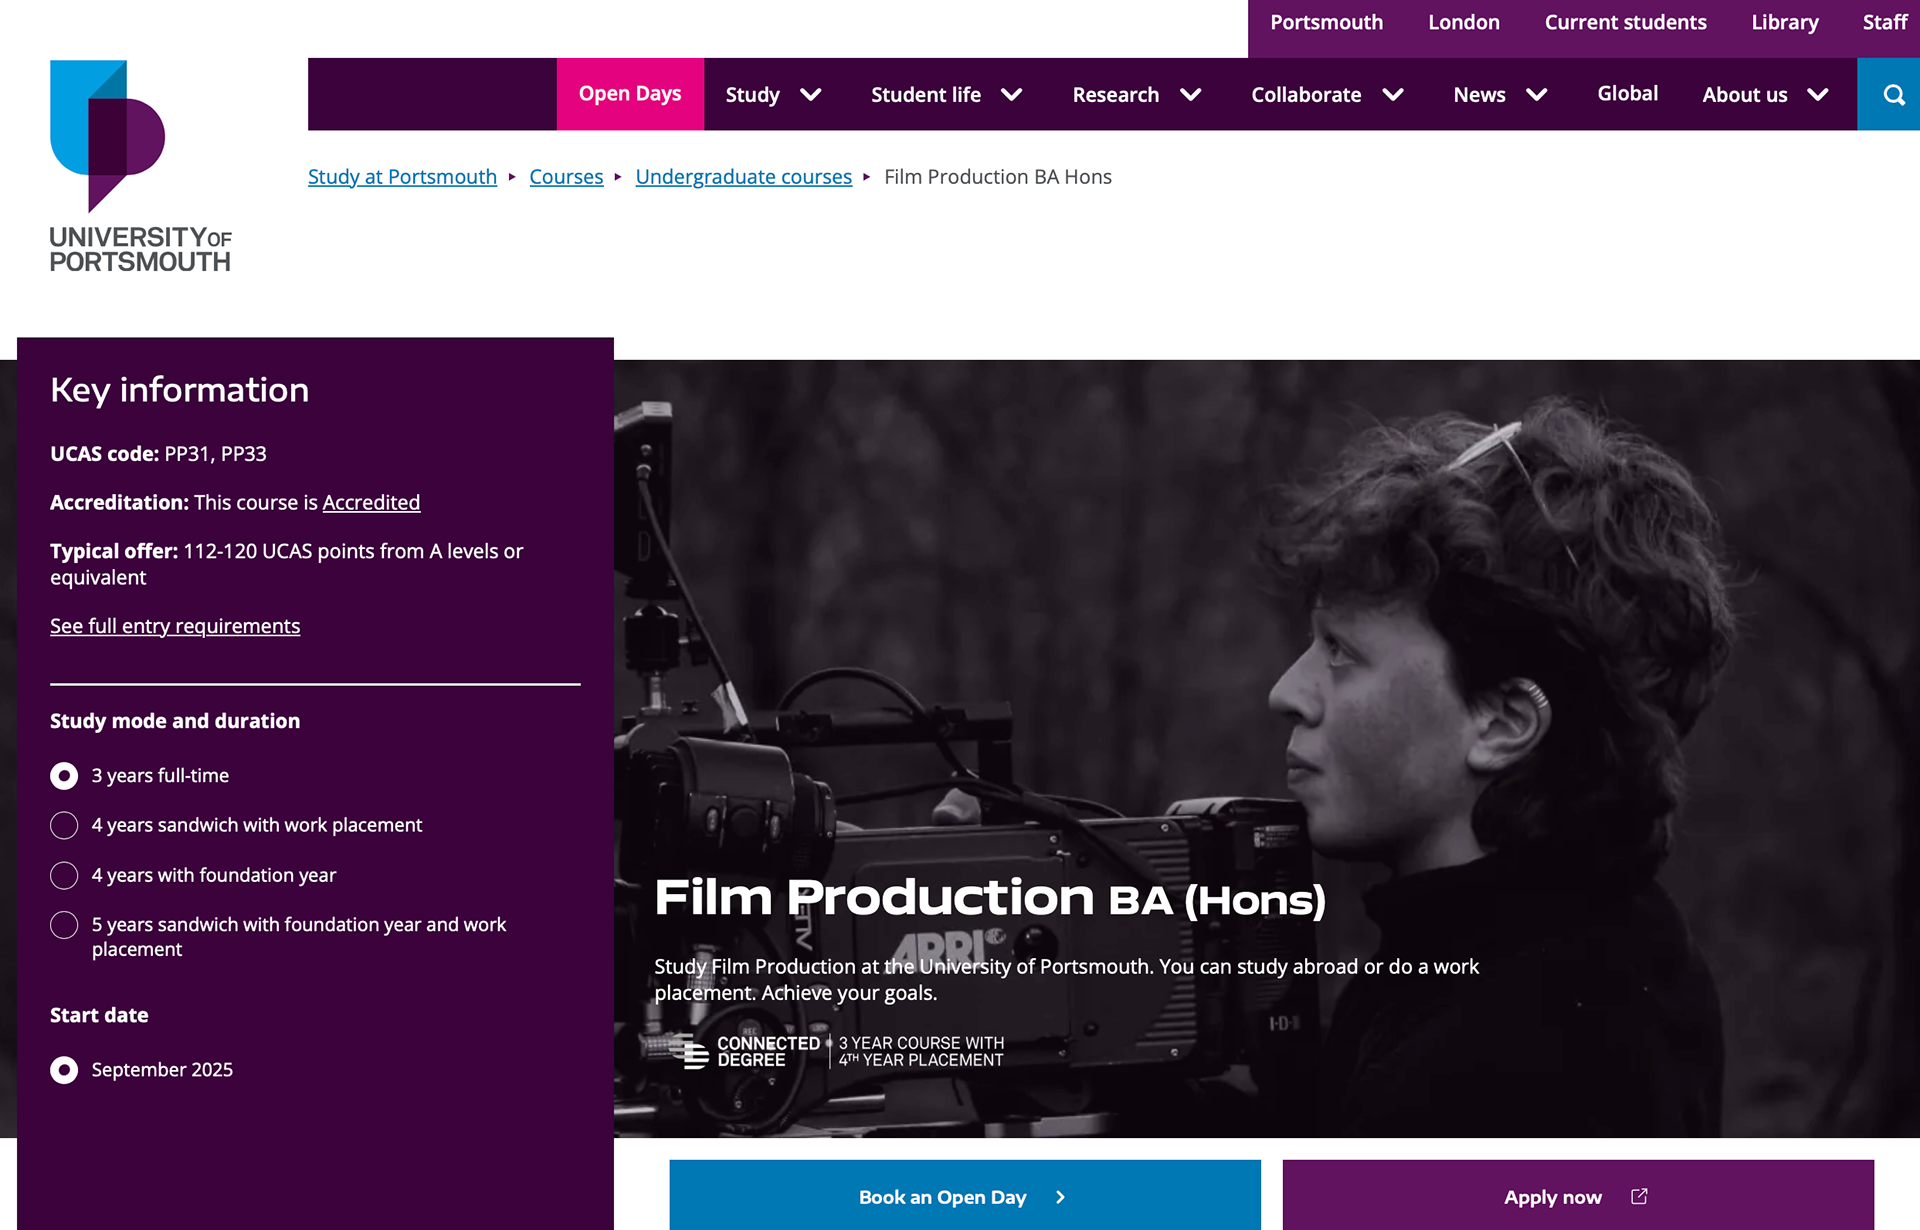The image size is (1920, 1230).
Task: Open the Staff top bar link
Action: (1885, 22)
